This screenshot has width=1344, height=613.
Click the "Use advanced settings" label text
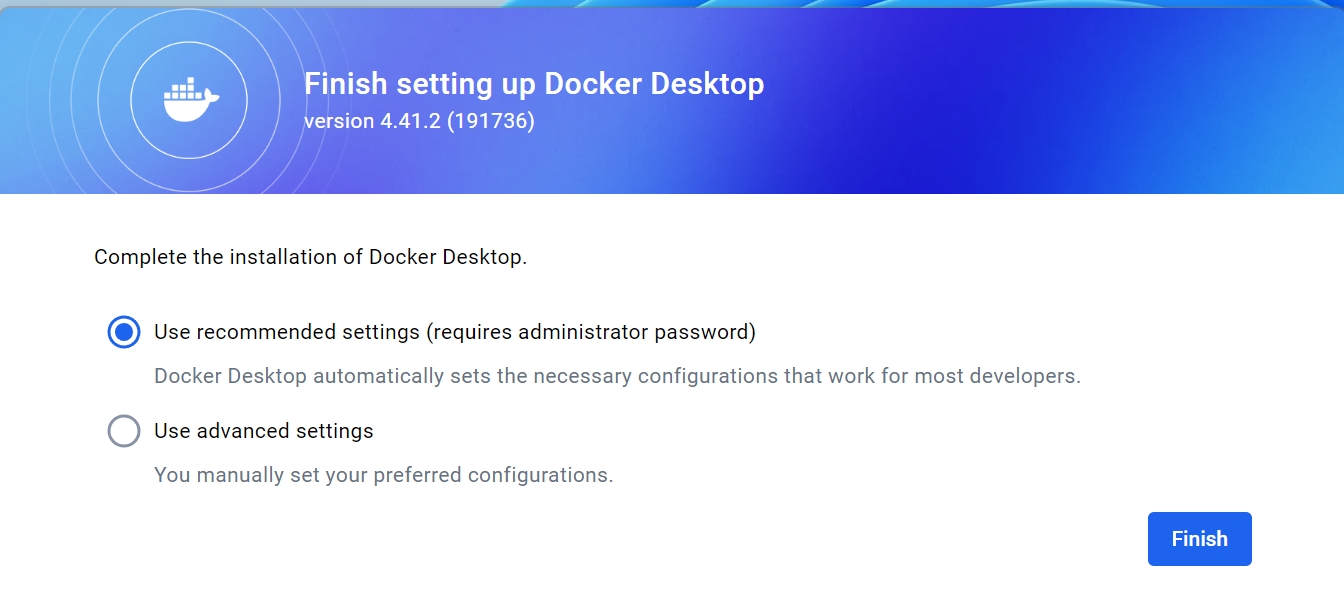(264, 431)
